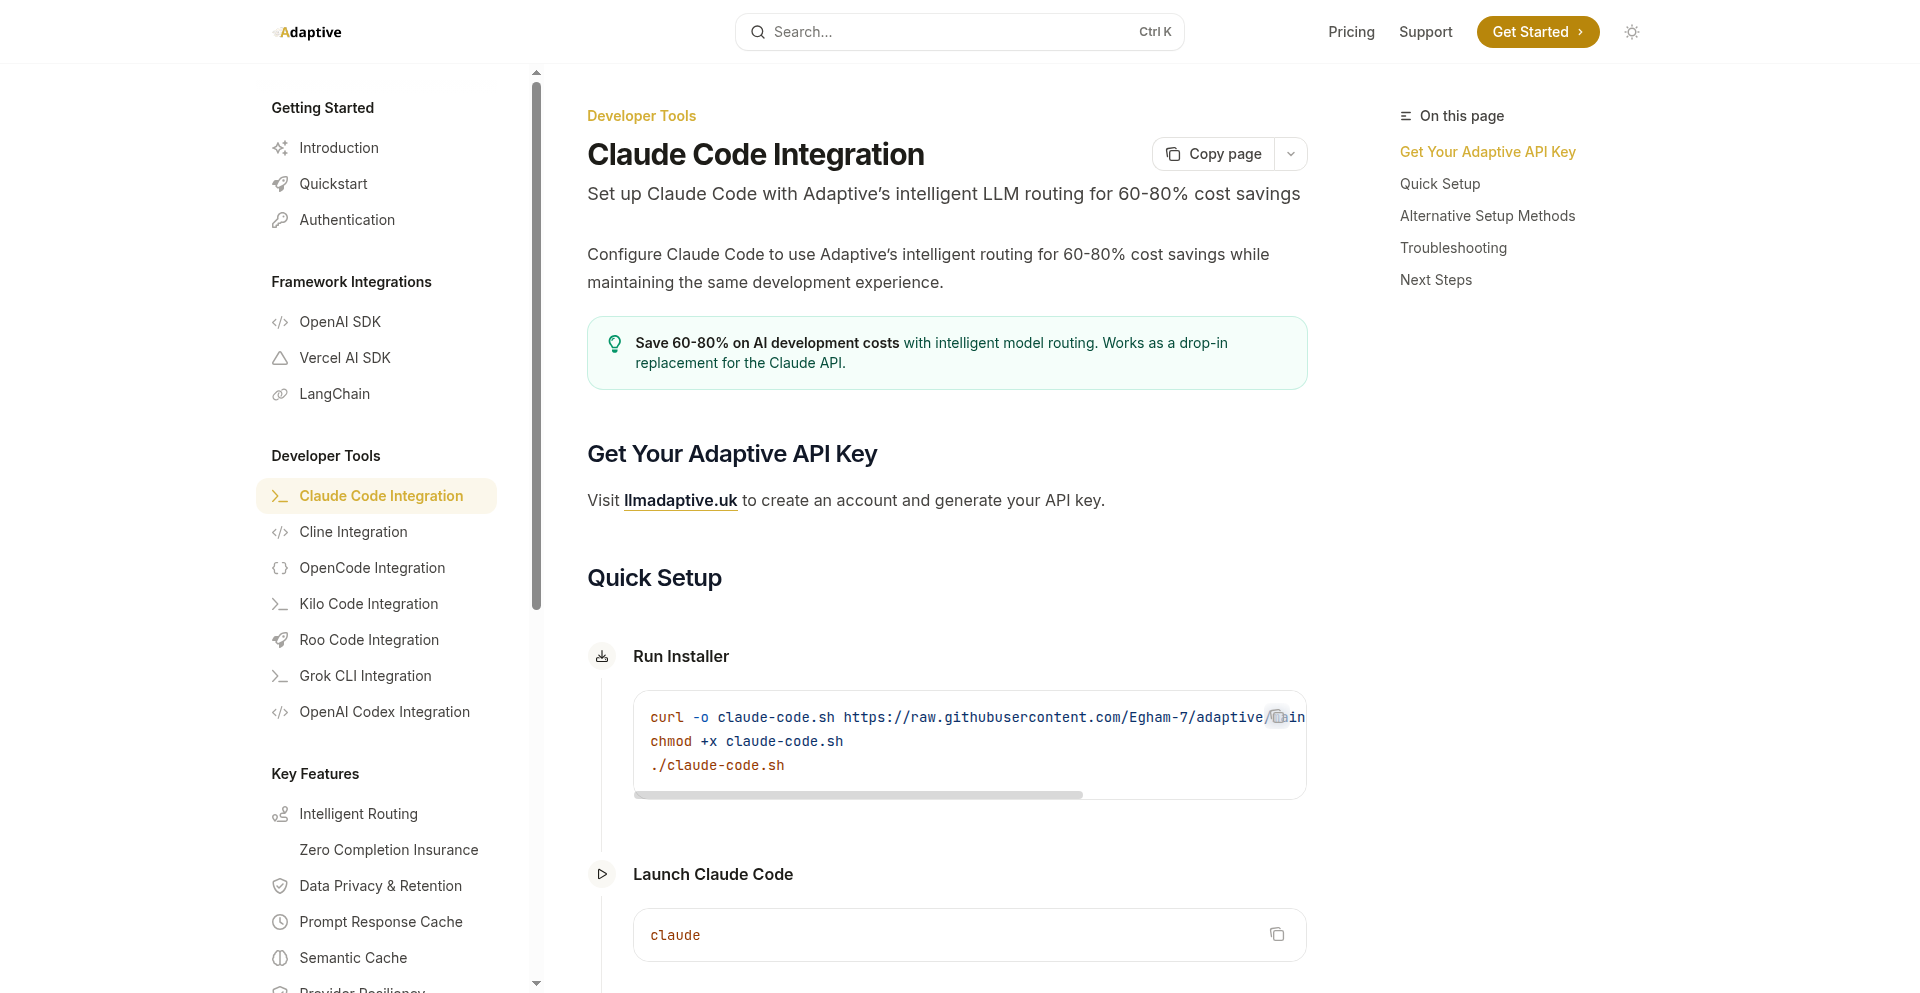1920x993 pixels.
Task: Open the Support link in header
Action: (1425, 32)
